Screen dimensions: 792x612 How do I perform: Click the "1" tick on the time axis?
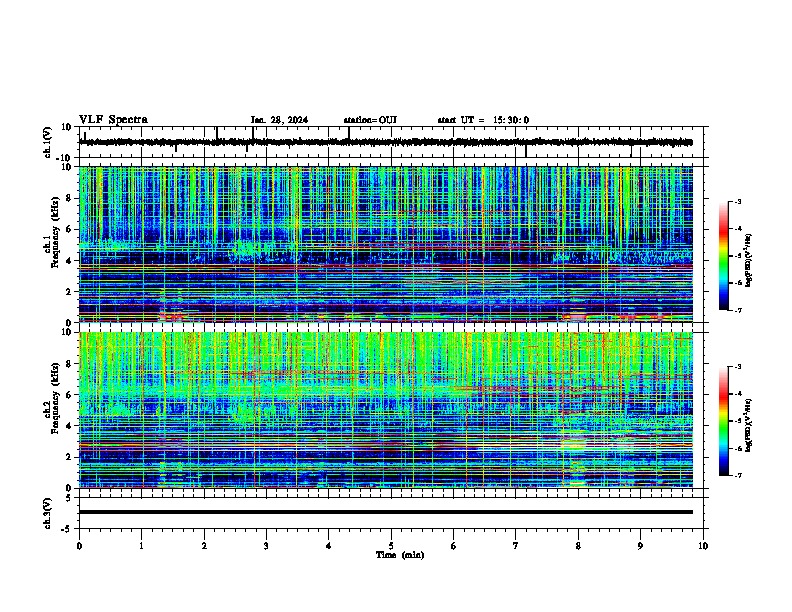pyautogui.click(x=141, y=546)
